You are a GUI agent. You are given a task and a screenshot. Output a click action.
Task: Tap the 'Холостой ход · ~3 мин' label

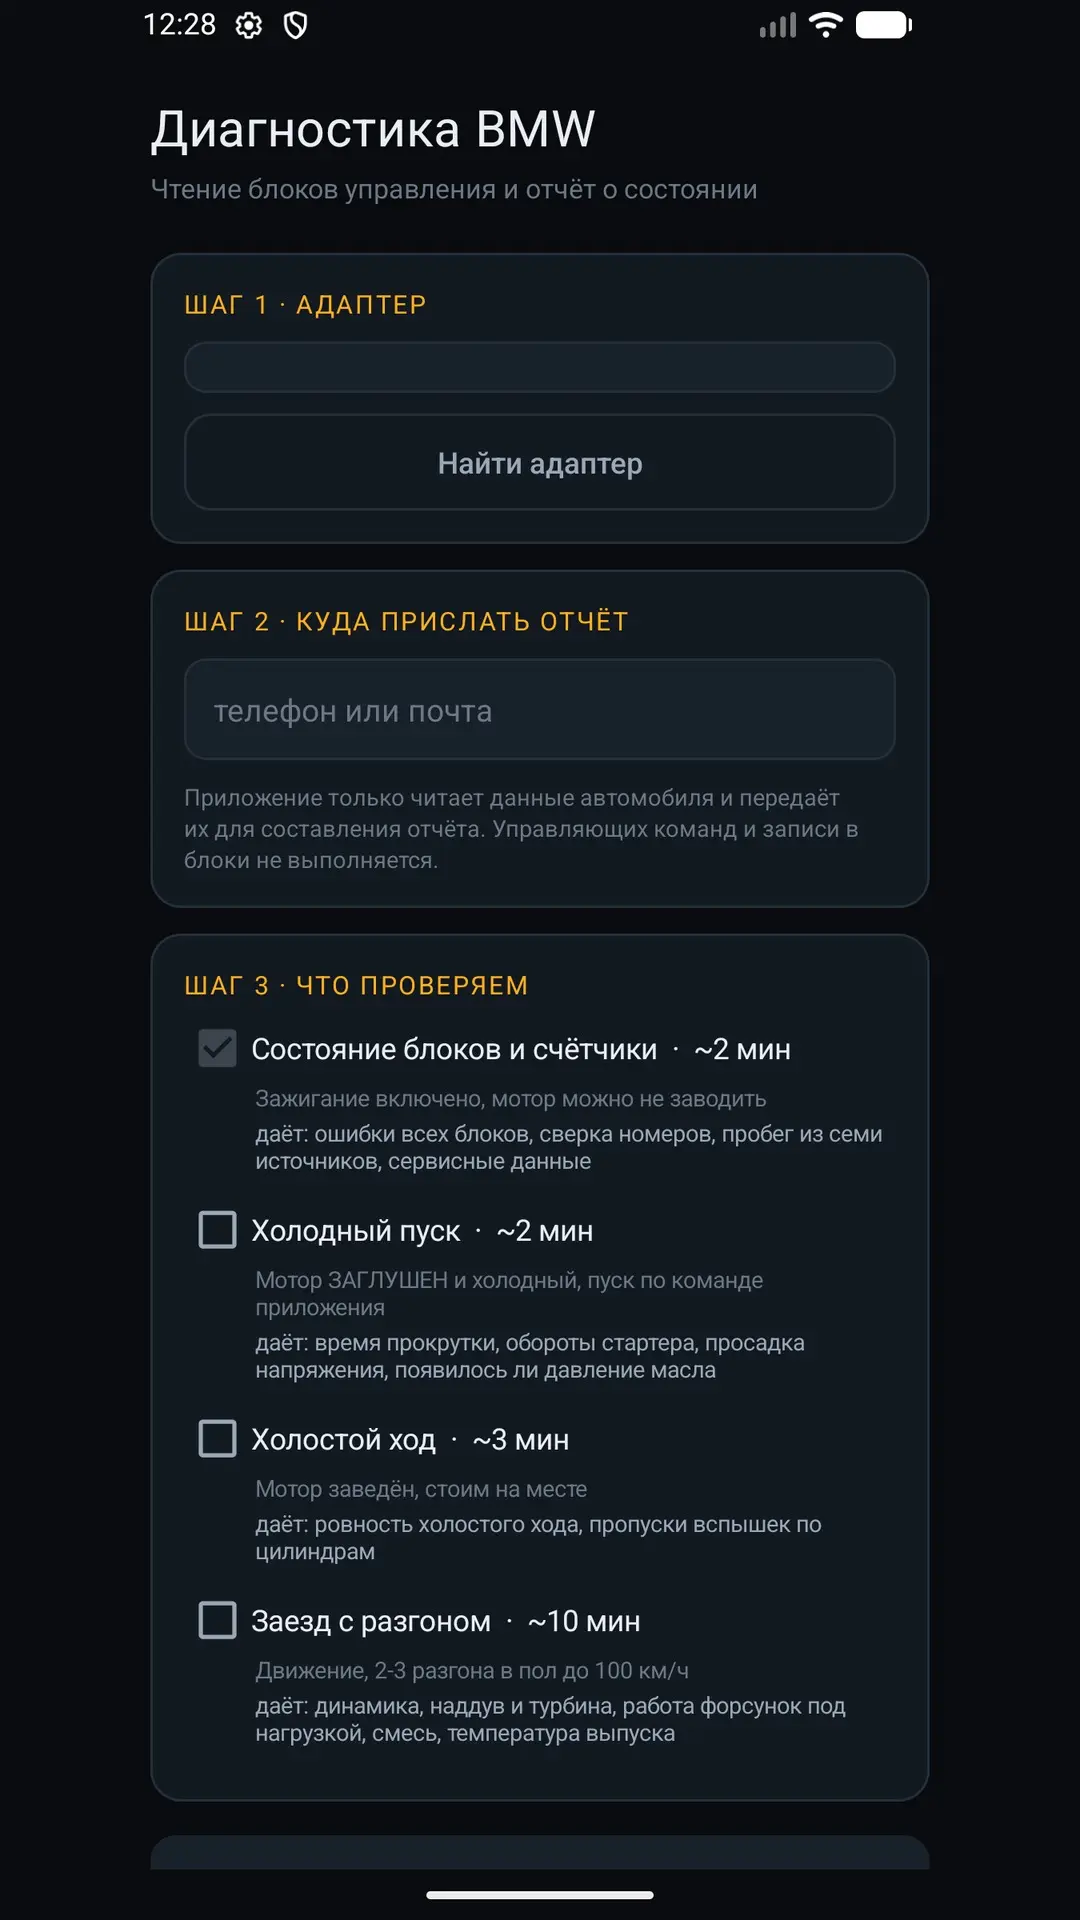[x=410, y=1440]
